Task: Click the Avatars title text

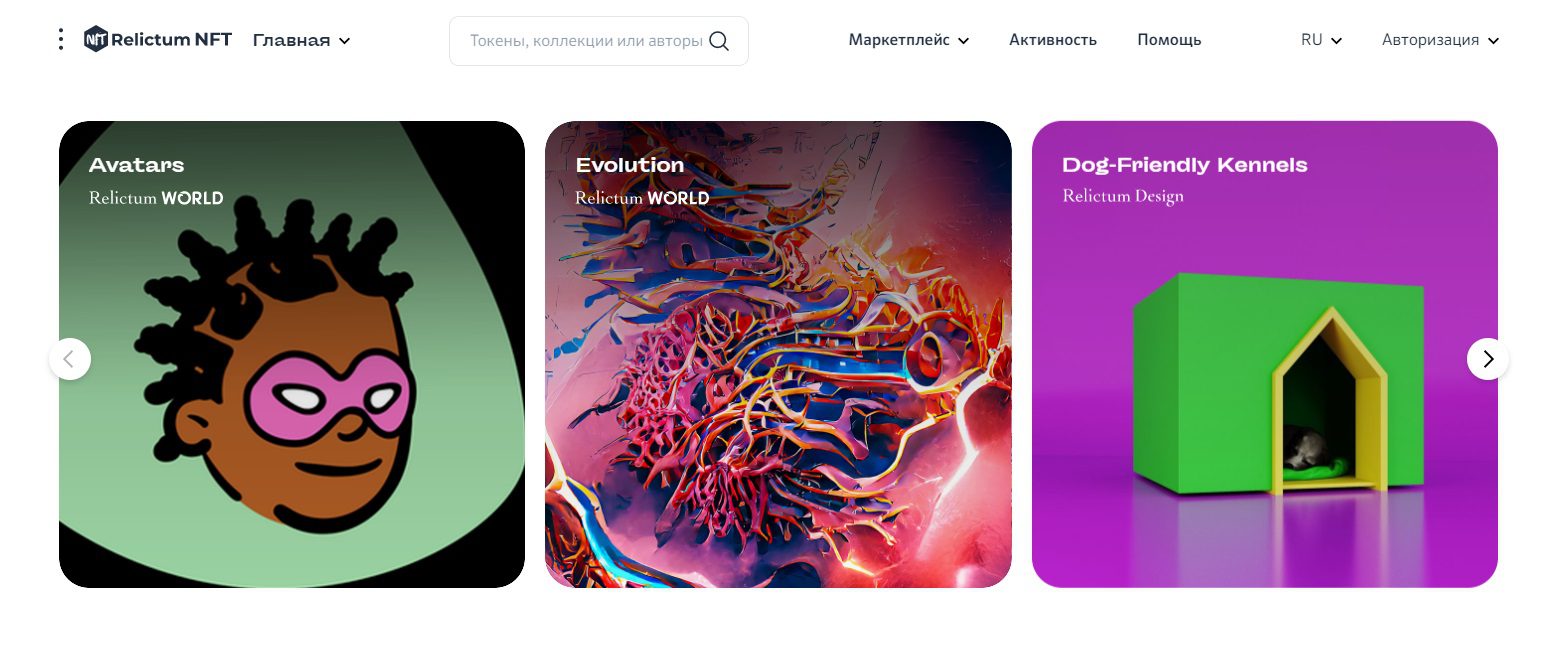Action: [x=137, y=165]
